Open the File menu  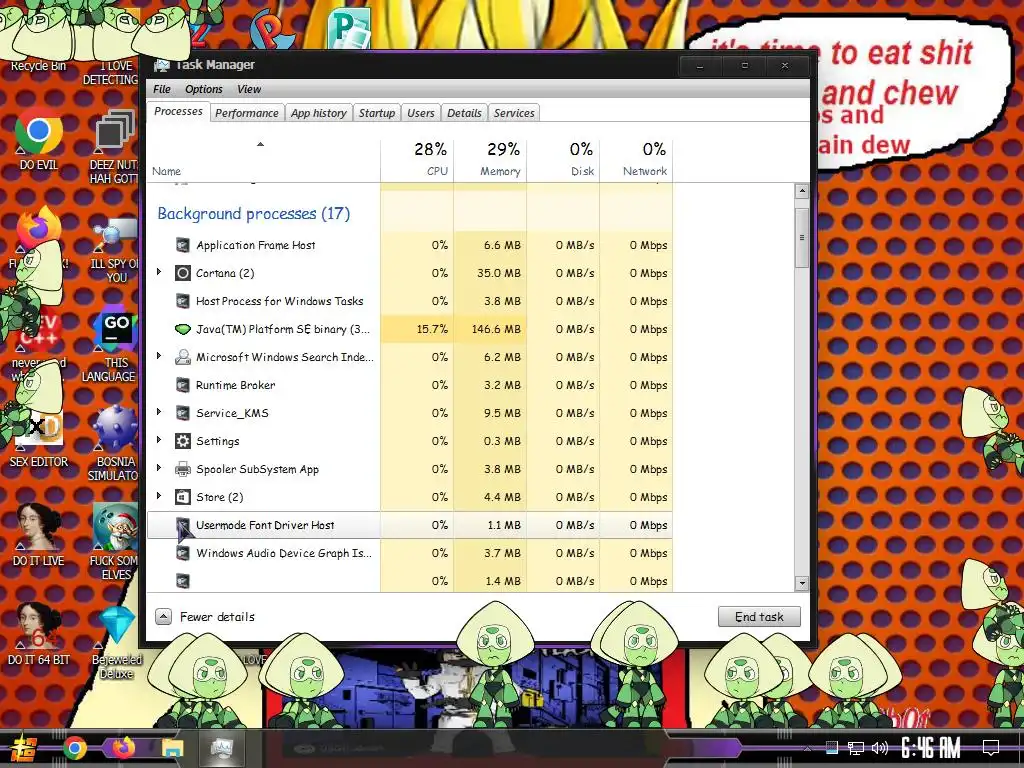pos(162,89)
